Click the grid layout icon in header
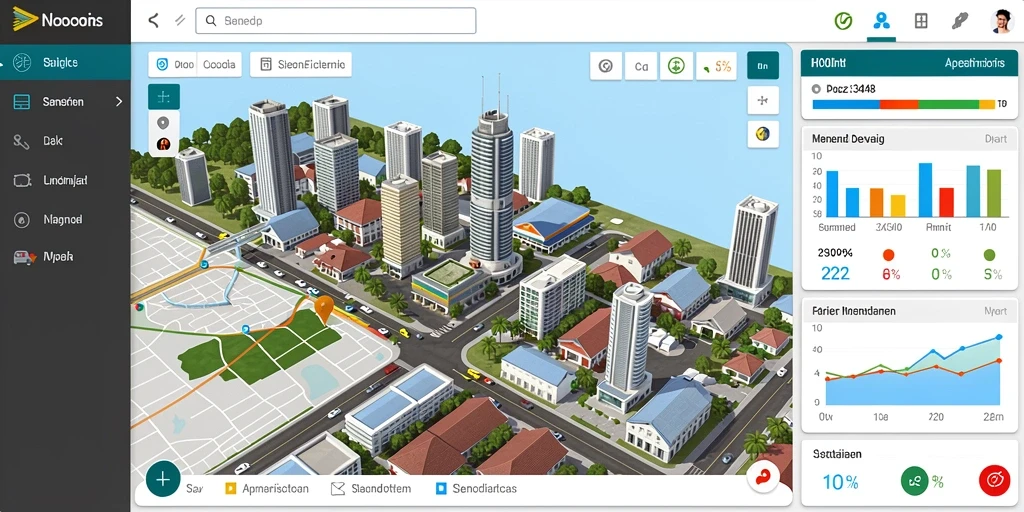Image resolution: width=1024 pixels, height=512 pixels. (921, 21)
